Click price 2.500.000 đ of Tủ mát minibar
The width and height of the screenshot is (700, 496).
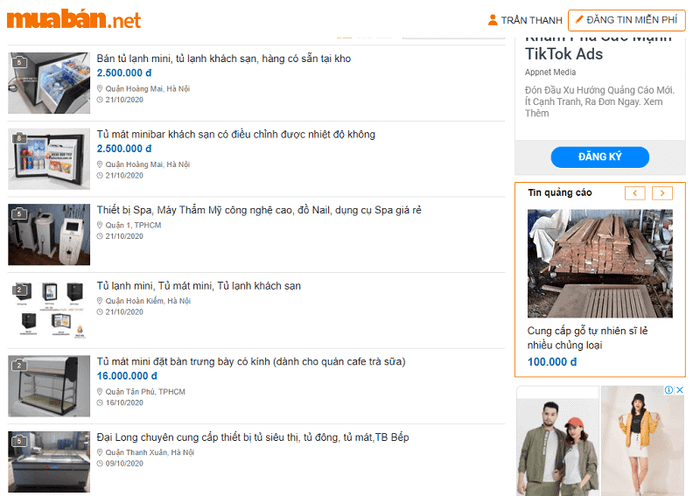coord(124,149)
